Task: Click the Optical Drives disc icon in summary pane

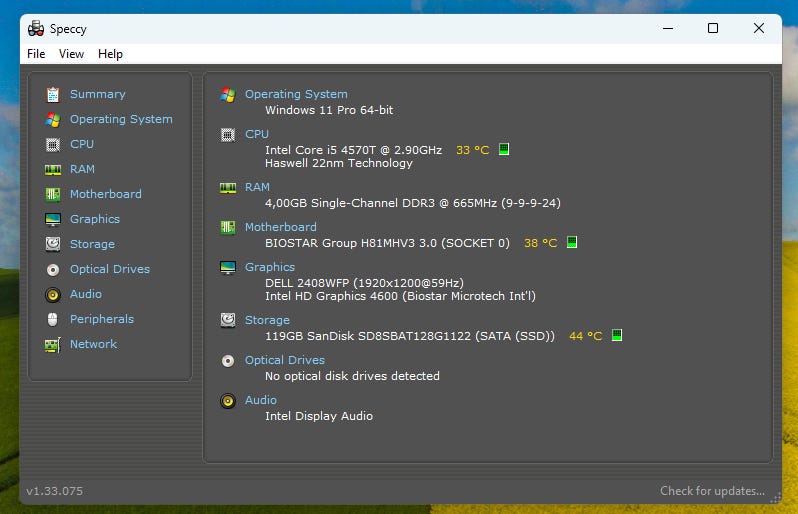Action: pos(228,361)
